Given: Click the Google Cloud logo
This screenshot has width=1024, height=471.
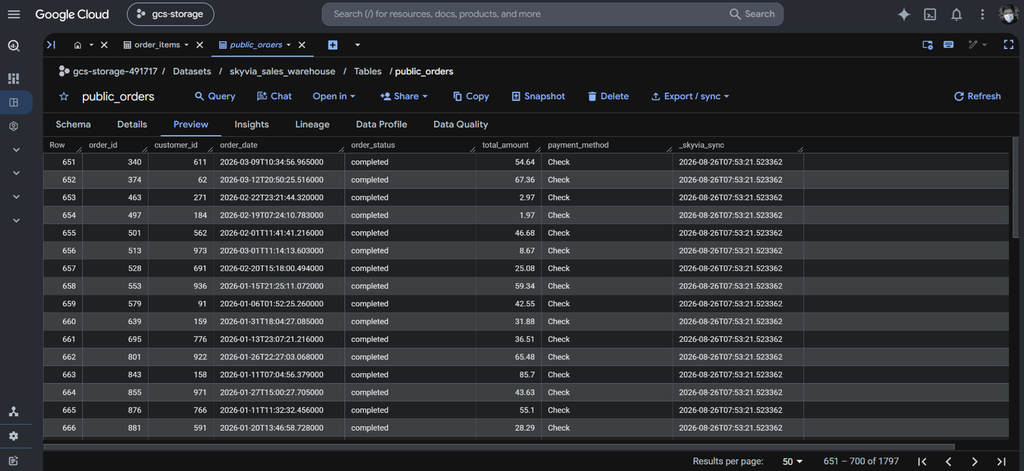Looking at the screenshot, I should (72, 14).
